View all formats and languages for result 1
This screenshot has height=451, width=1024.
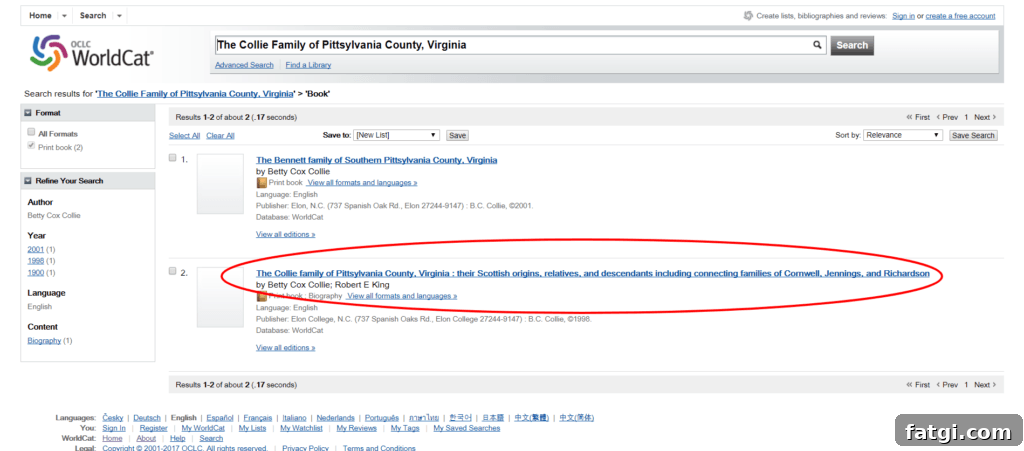point(362,183)
